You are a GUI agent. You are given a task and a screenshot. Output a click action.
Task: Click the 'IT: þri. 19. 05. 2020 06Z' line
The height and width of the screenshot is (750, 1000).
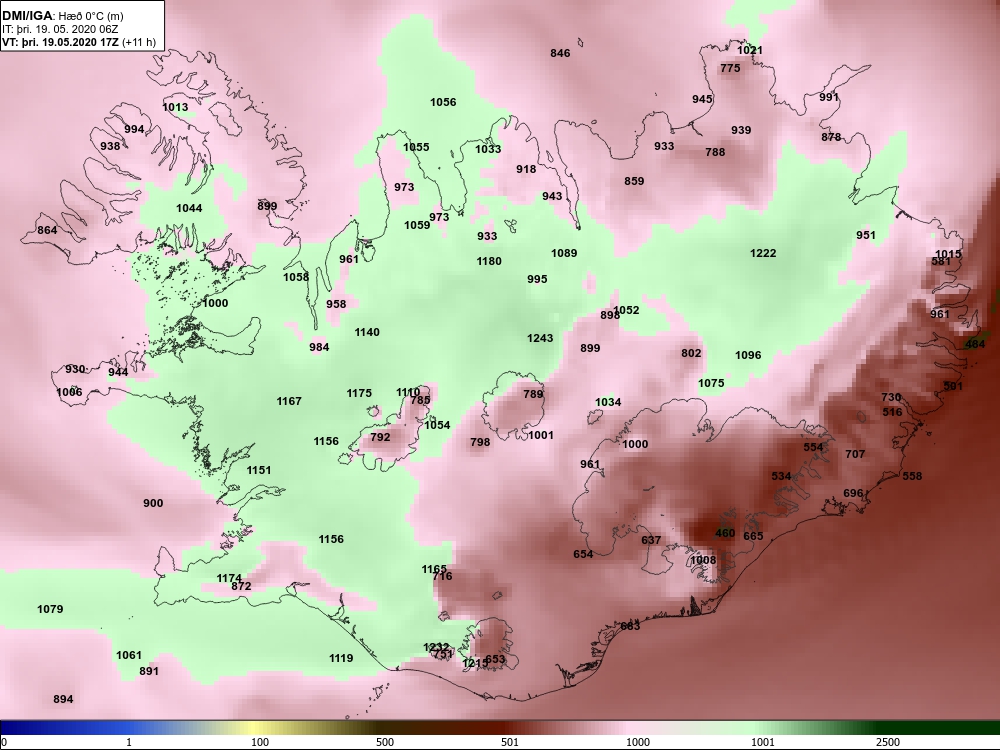52,29
